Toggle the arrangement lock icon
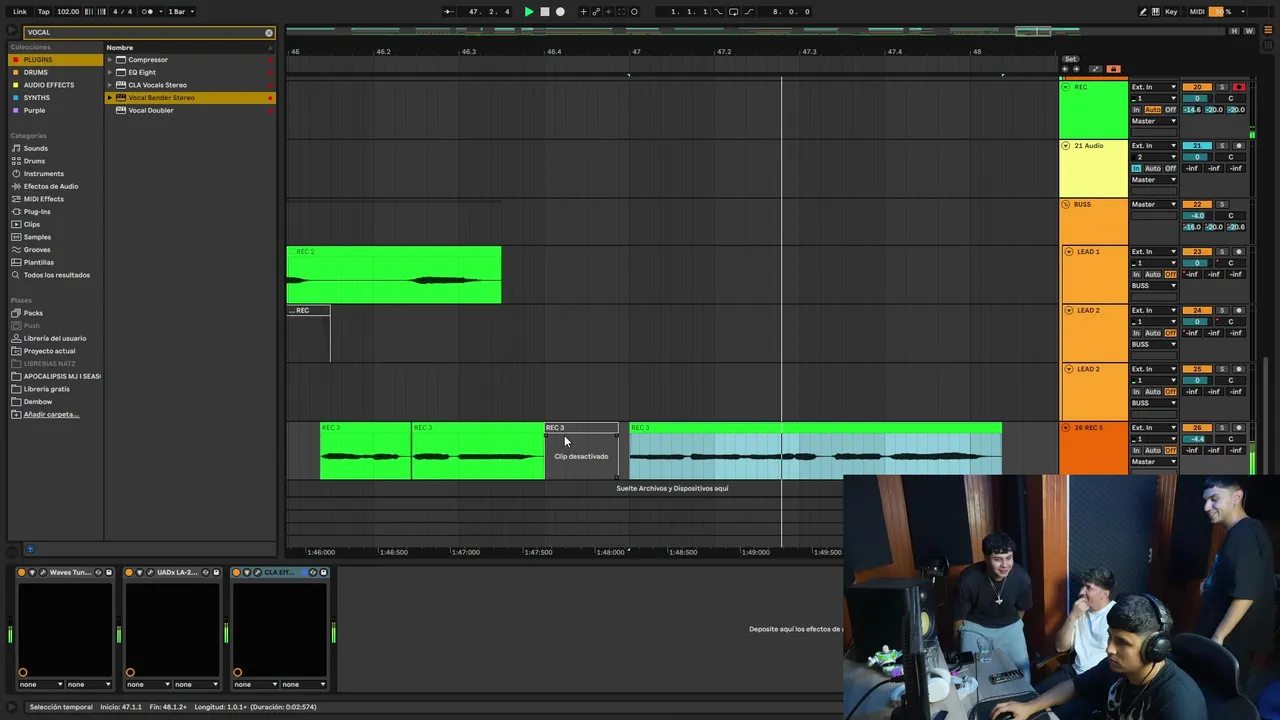 (1114, 69)
